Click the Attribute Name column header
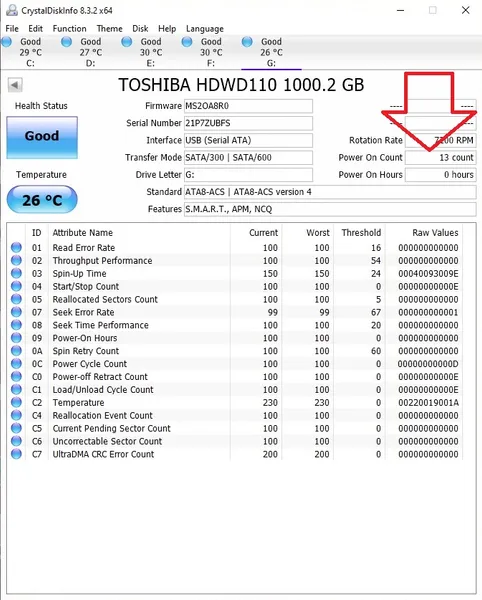The image size is (482, 600). click(83, 233)
